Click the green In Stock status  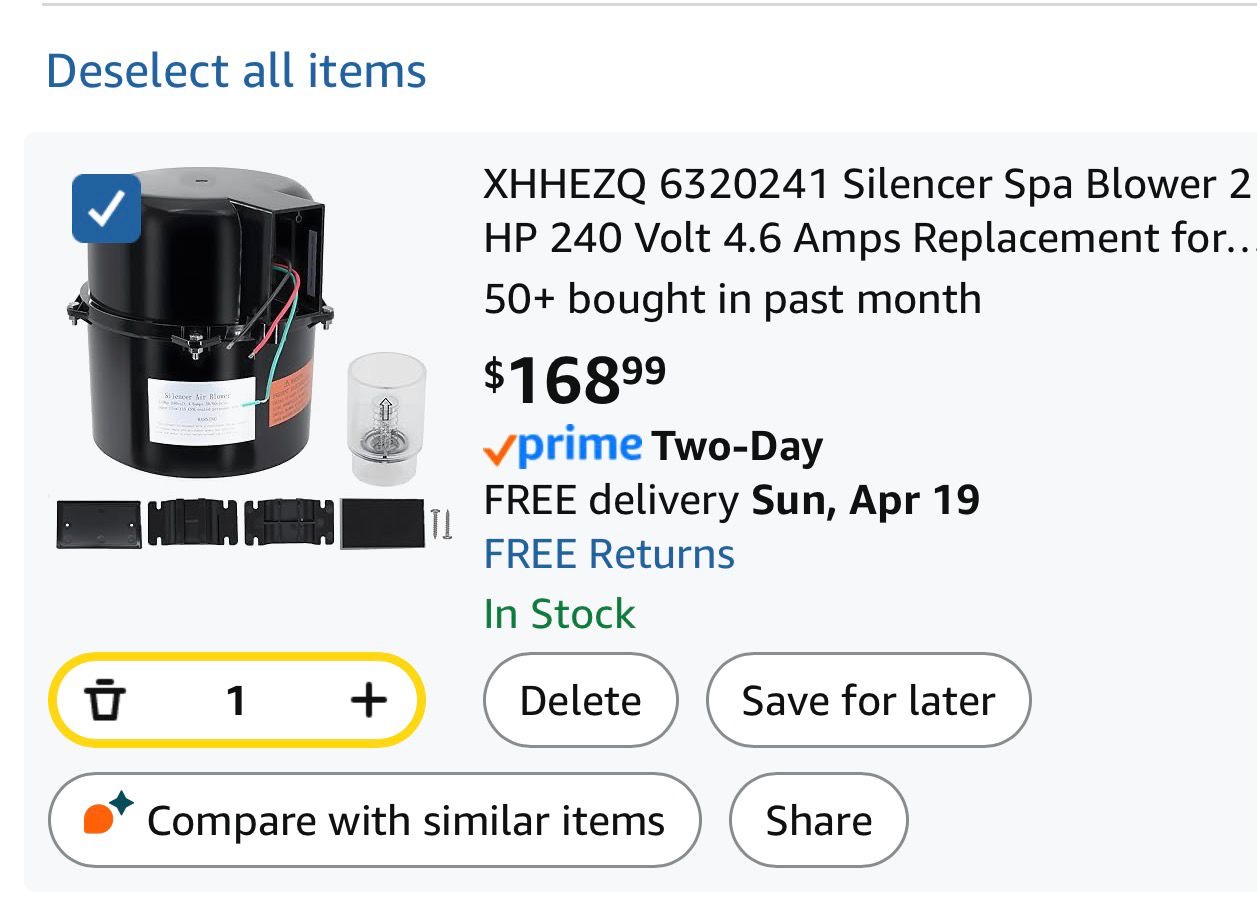tap(559, 614)
